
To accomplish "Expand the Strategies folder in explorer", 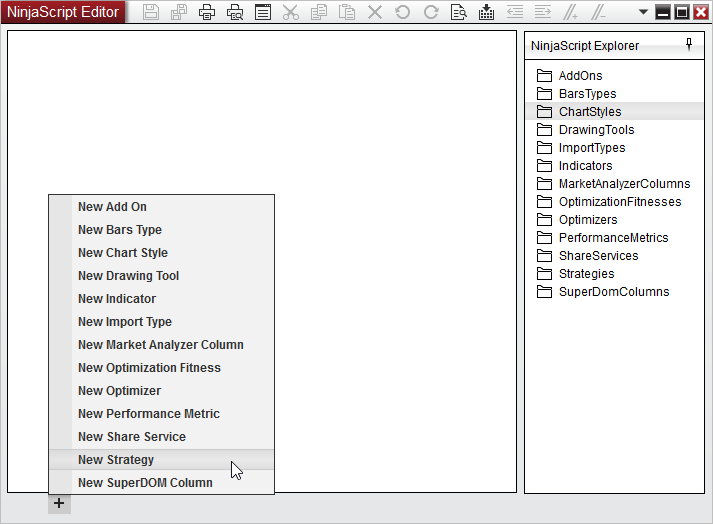I will coord(586,274).
